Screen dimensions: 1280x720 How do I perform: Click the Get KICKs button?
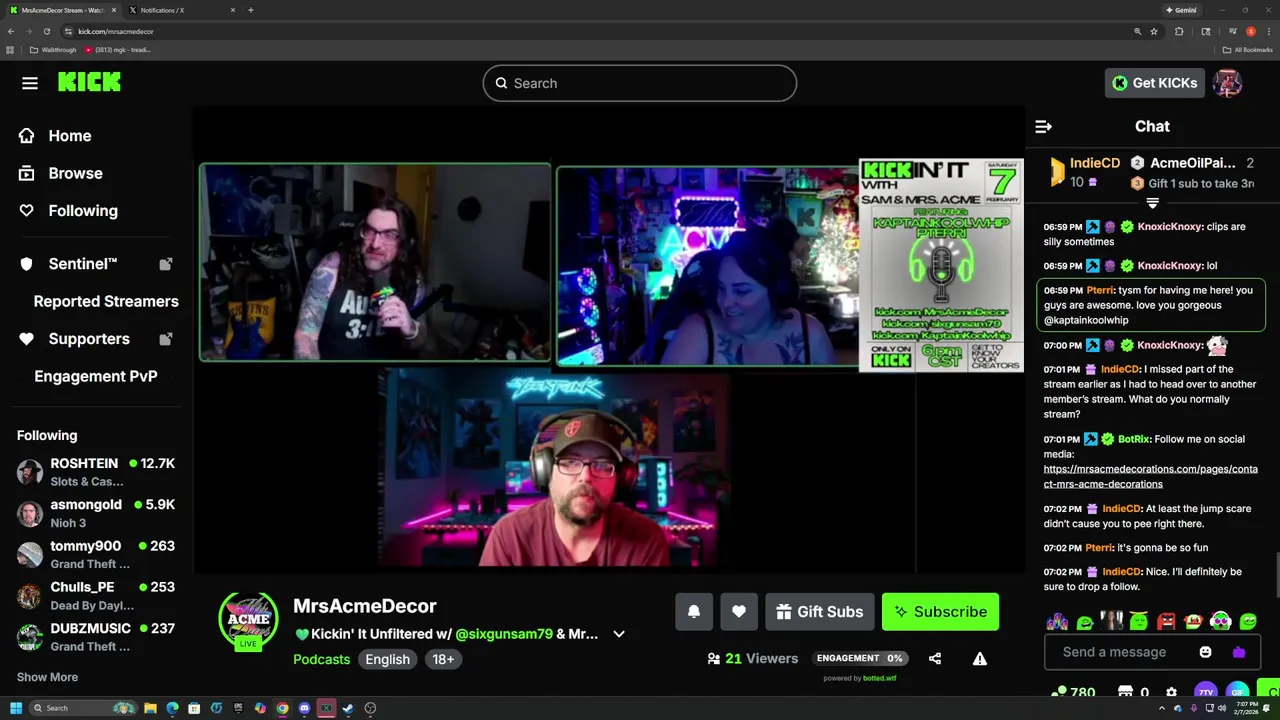pos(1154,83)
